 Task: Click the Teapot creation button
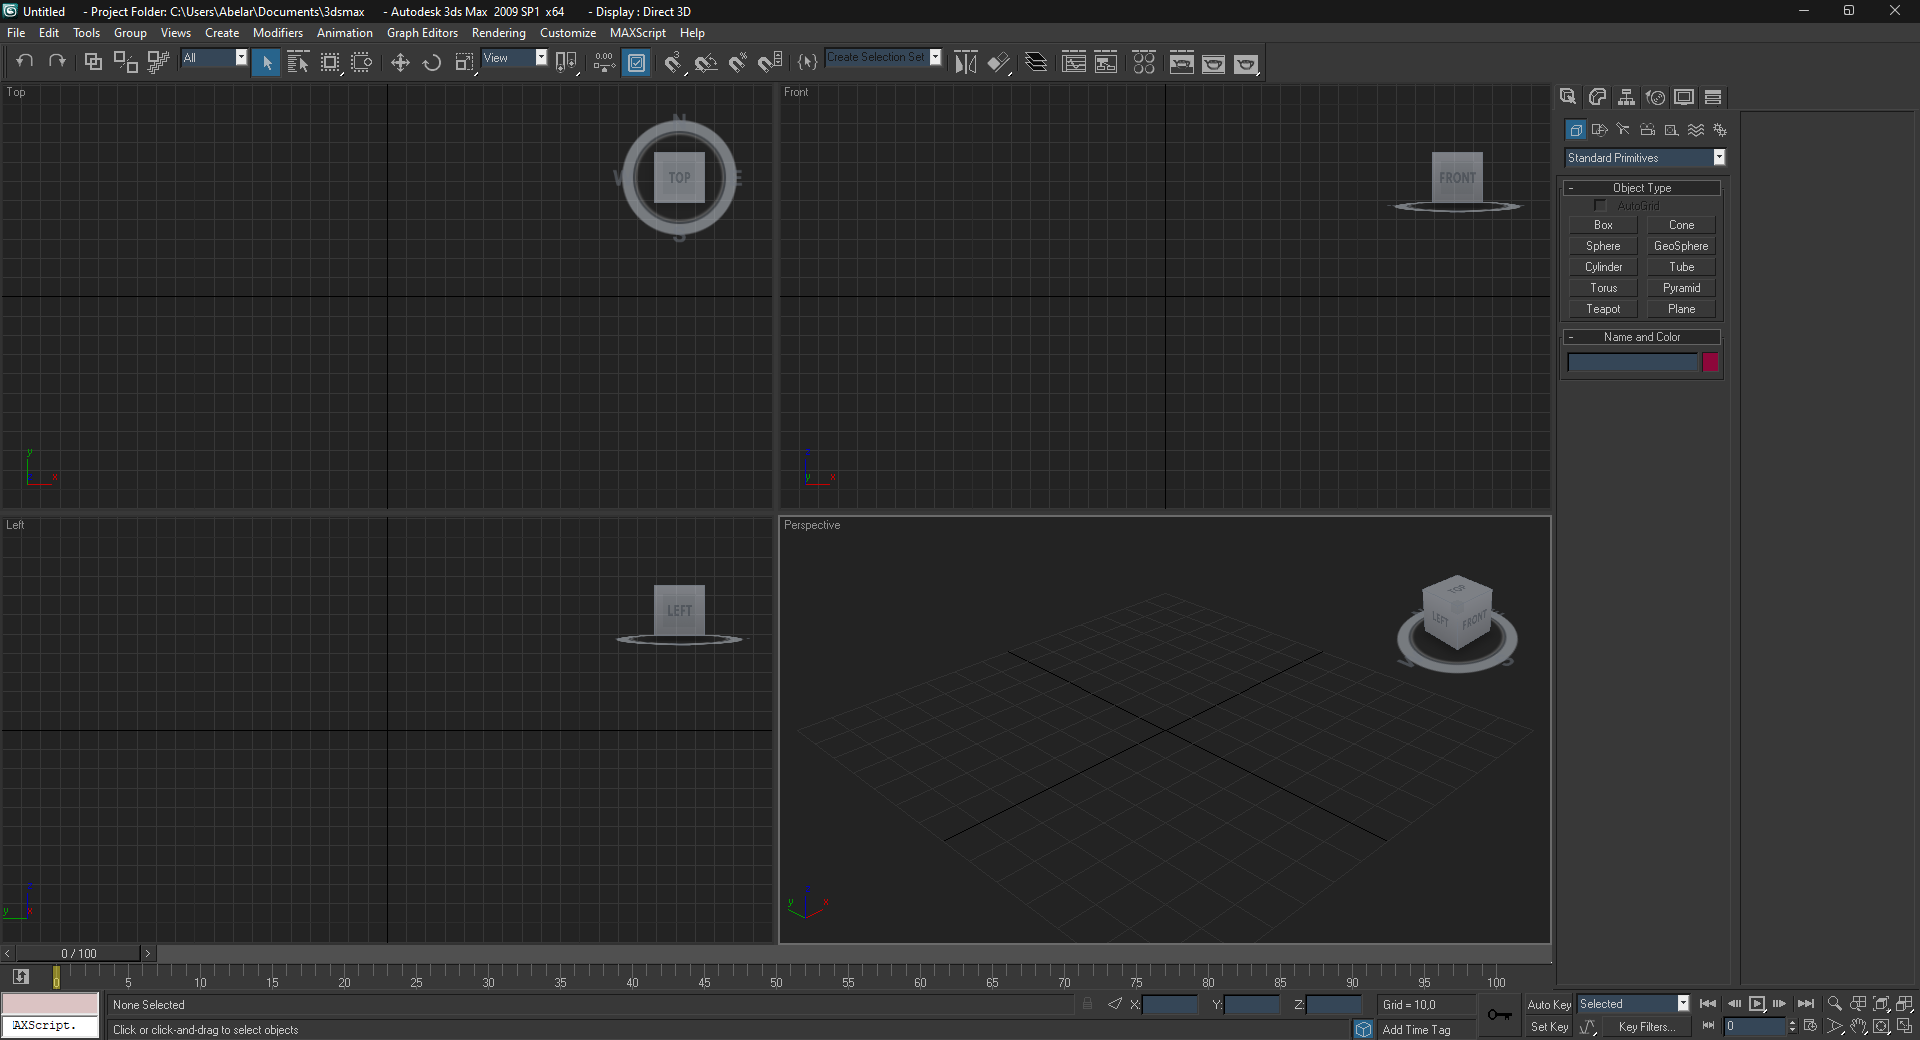point(1602,309)
